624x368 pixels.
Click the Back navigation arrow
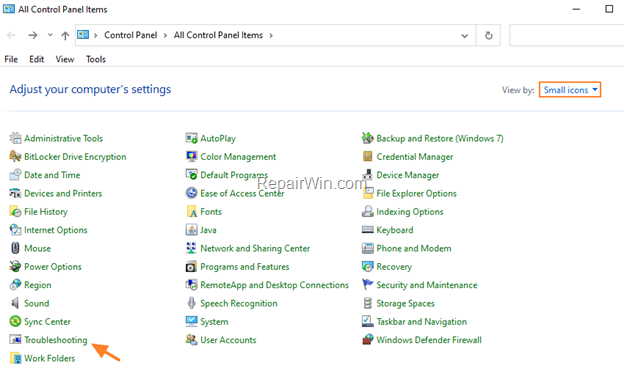pos(11,35)
